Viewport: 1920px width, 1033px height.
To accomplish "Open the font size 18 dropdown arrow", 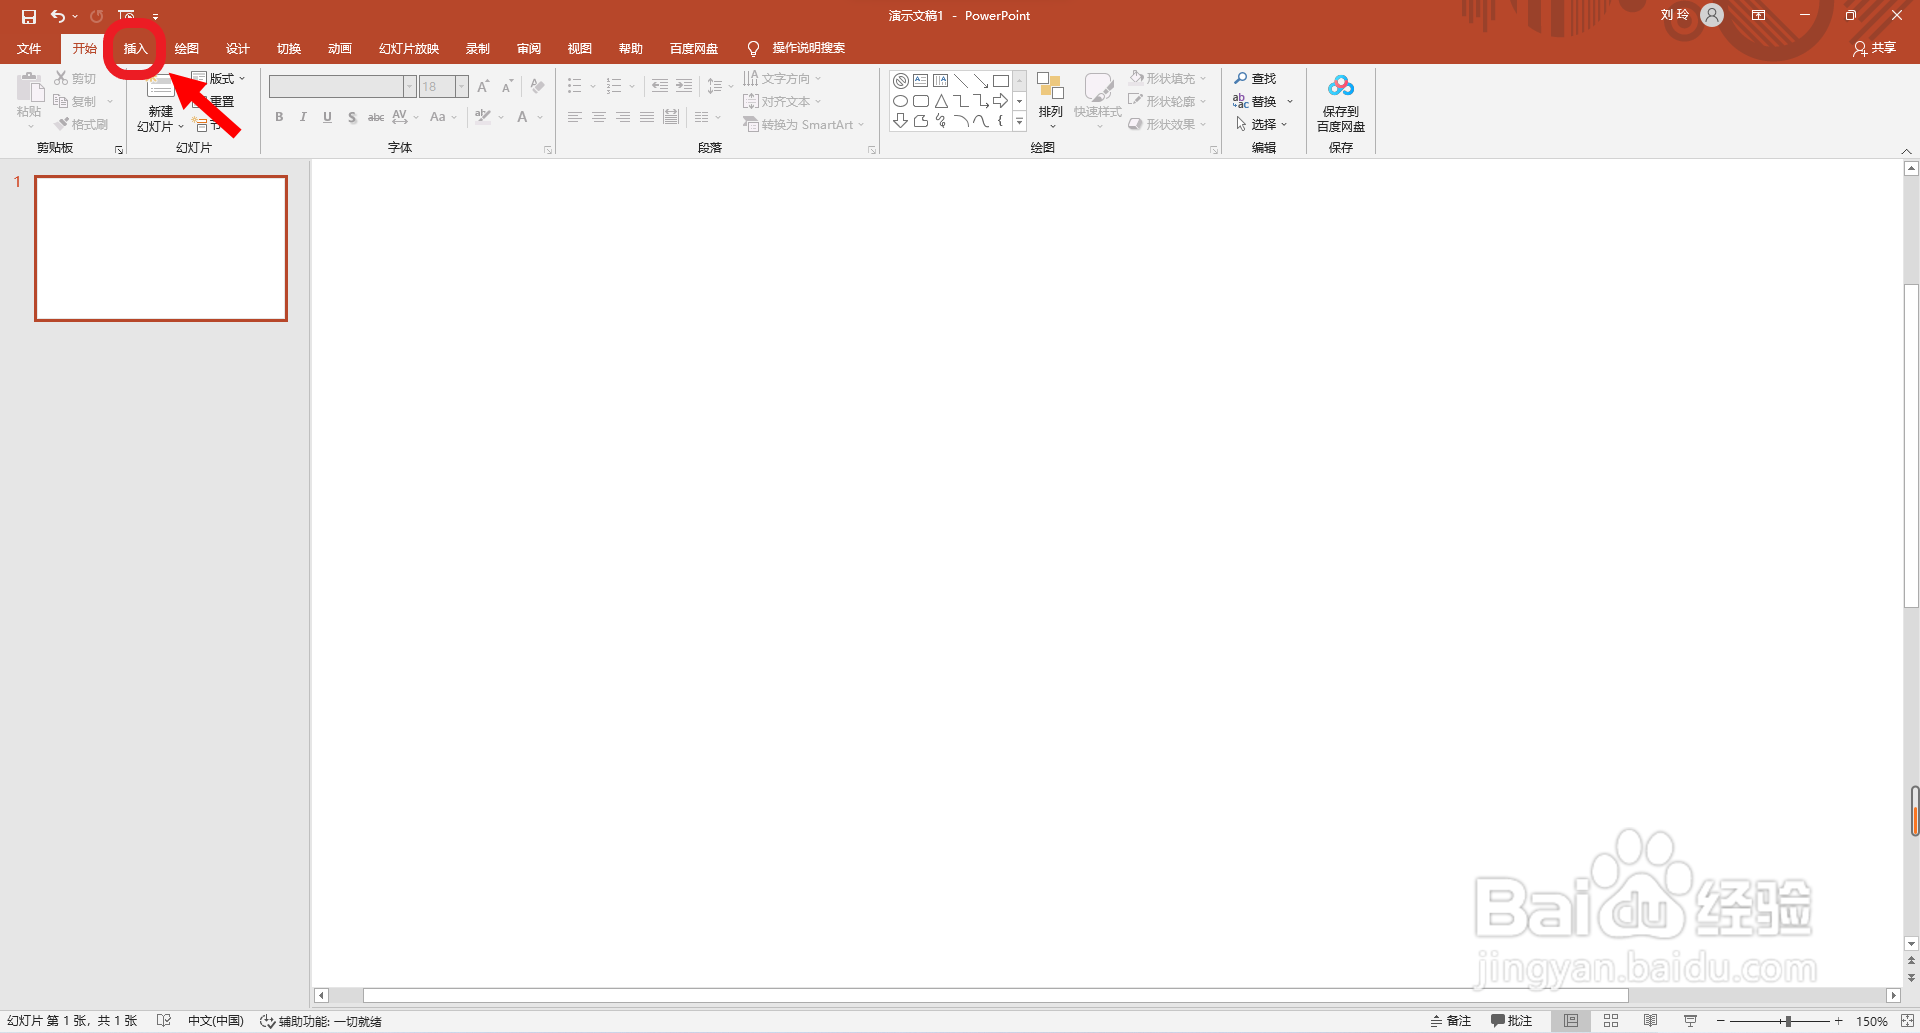I will [x=462, y=86].
